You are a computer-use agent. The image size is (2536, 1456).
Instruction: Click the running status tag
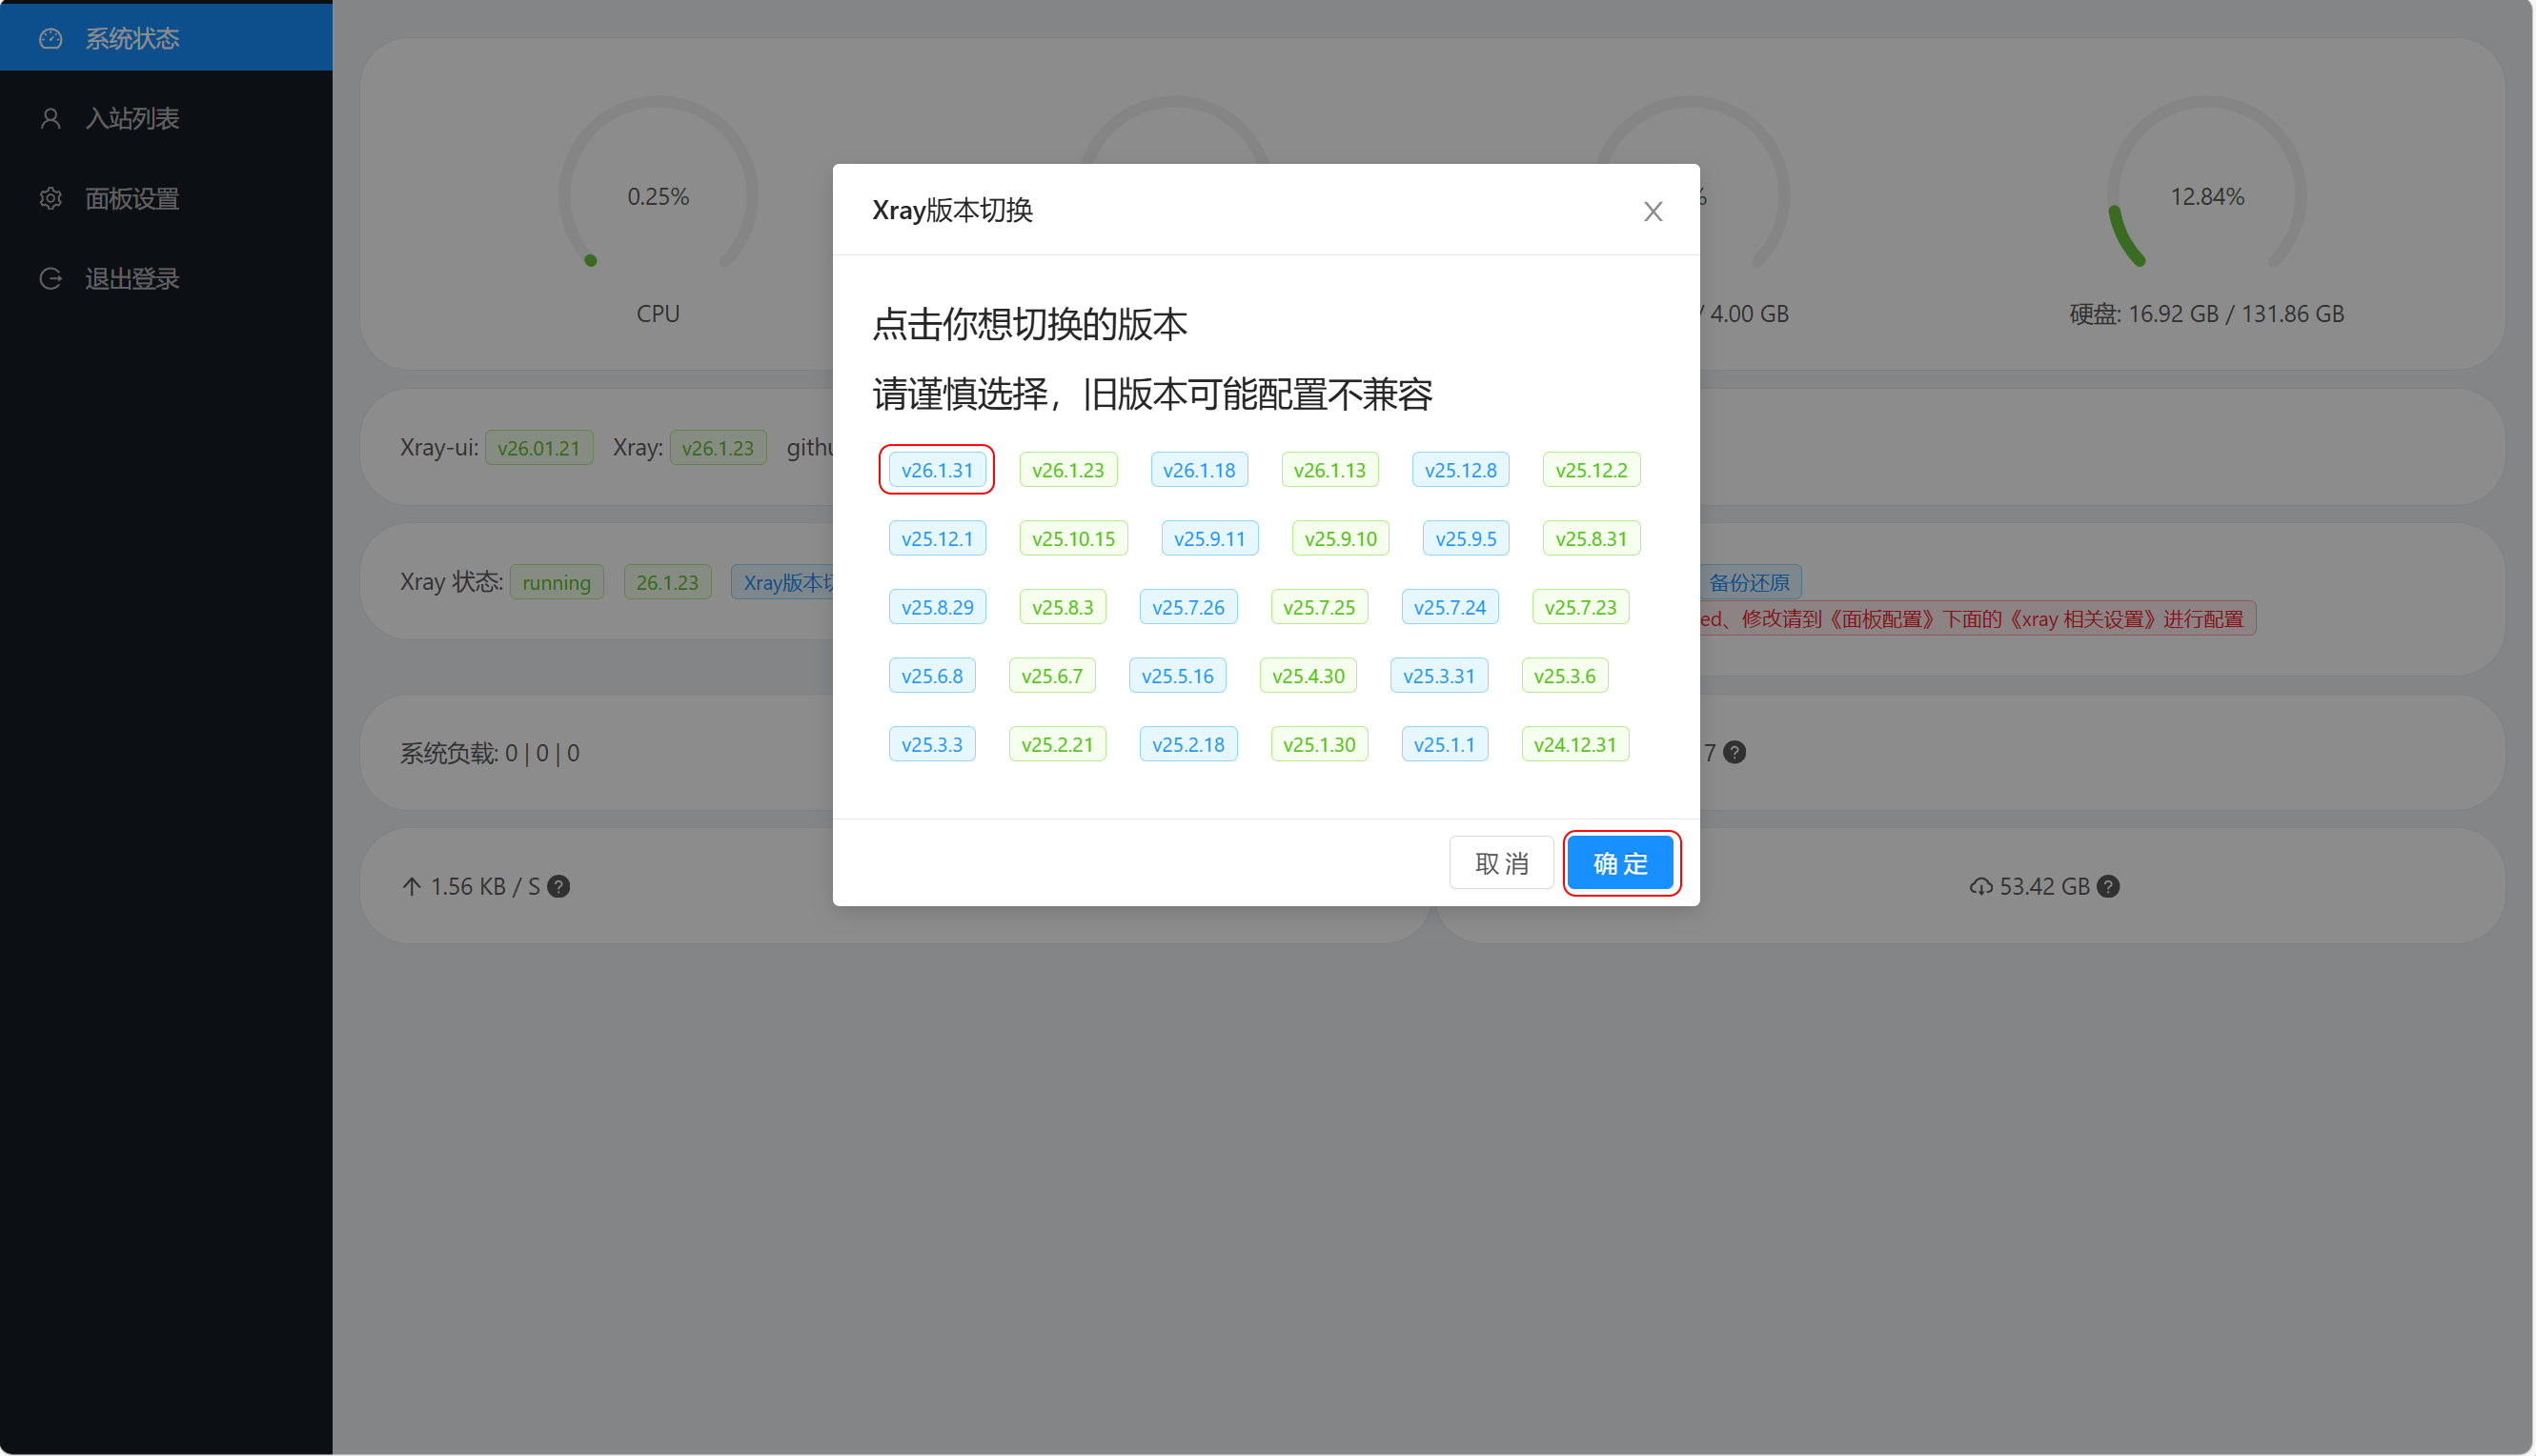556,582
